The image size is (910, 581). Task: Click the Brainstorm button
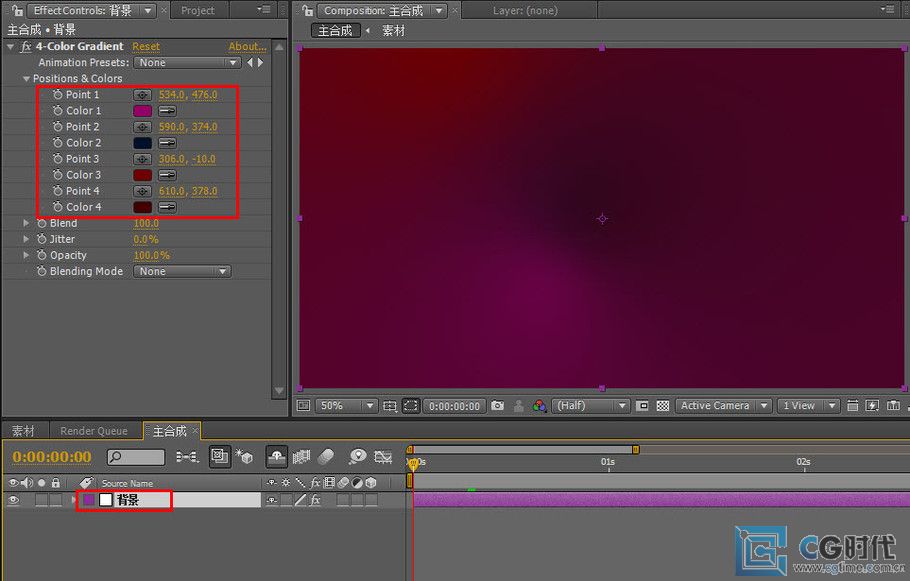[x=358, y=457]
